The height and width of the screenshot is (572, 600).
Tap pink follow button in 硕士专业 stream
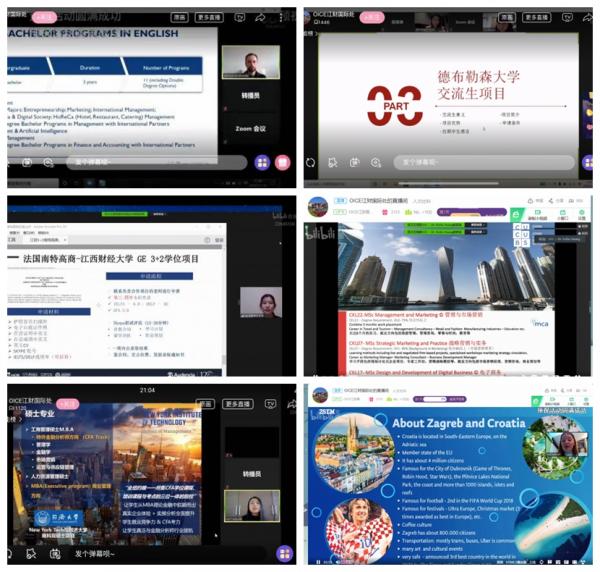68,404
